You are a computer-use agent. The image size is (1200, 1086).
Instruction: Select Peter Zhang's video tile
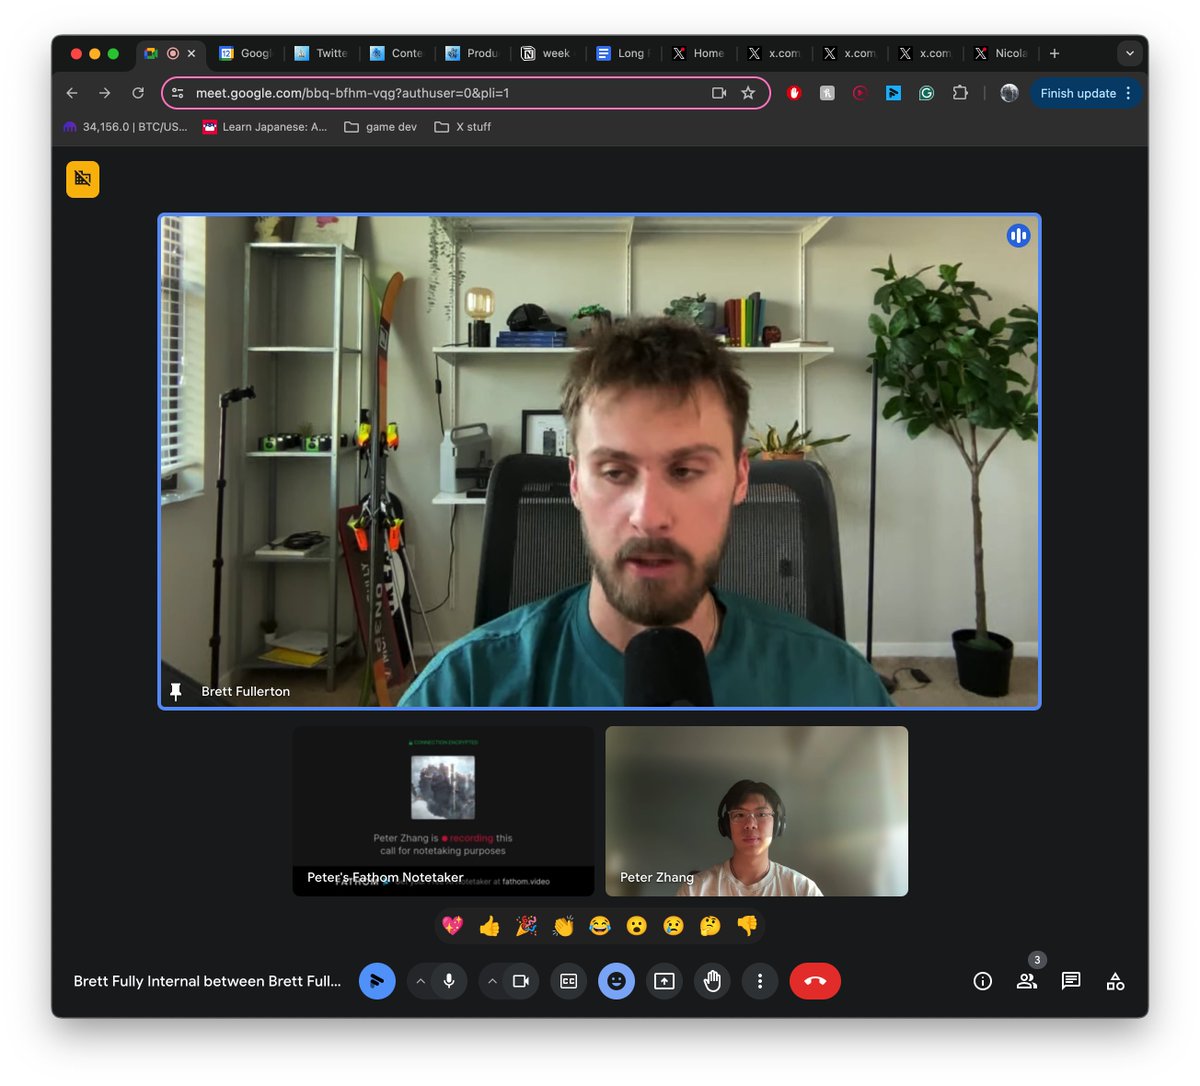click(757, 811)
